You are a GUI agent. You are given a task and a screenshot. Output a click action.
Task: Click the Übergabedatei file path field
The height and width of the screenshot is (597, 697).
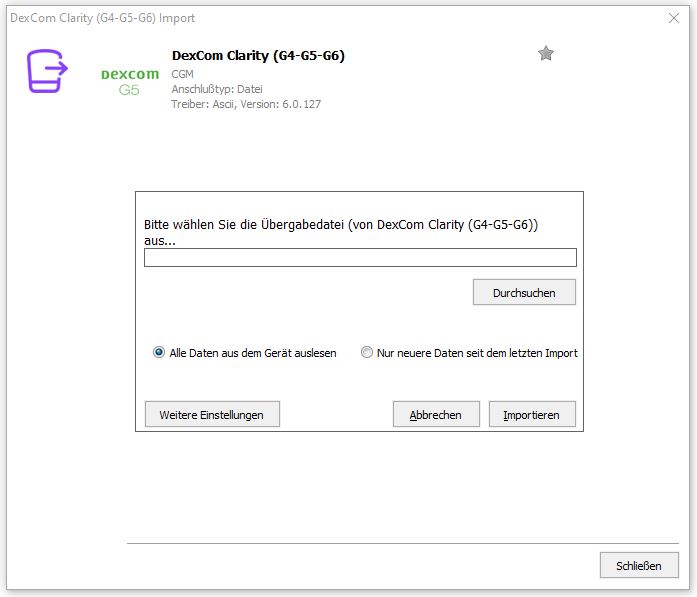(360, 257)
